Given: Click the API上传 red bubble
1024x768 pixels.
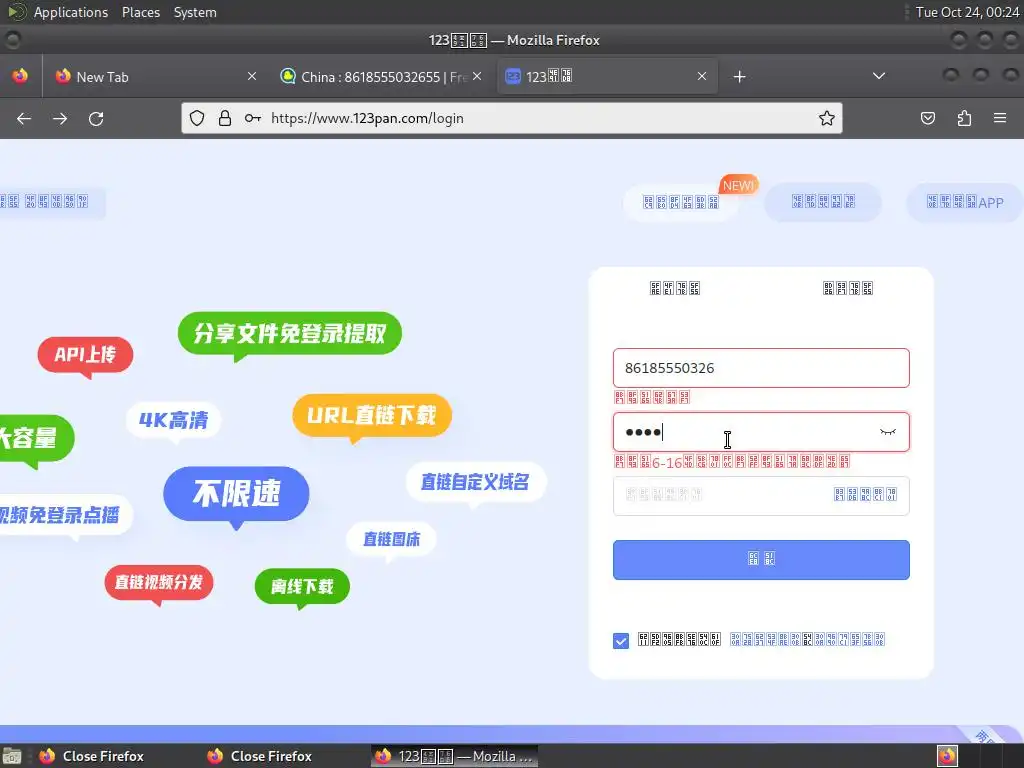Looking at the screenshot, I should (86, 355).
